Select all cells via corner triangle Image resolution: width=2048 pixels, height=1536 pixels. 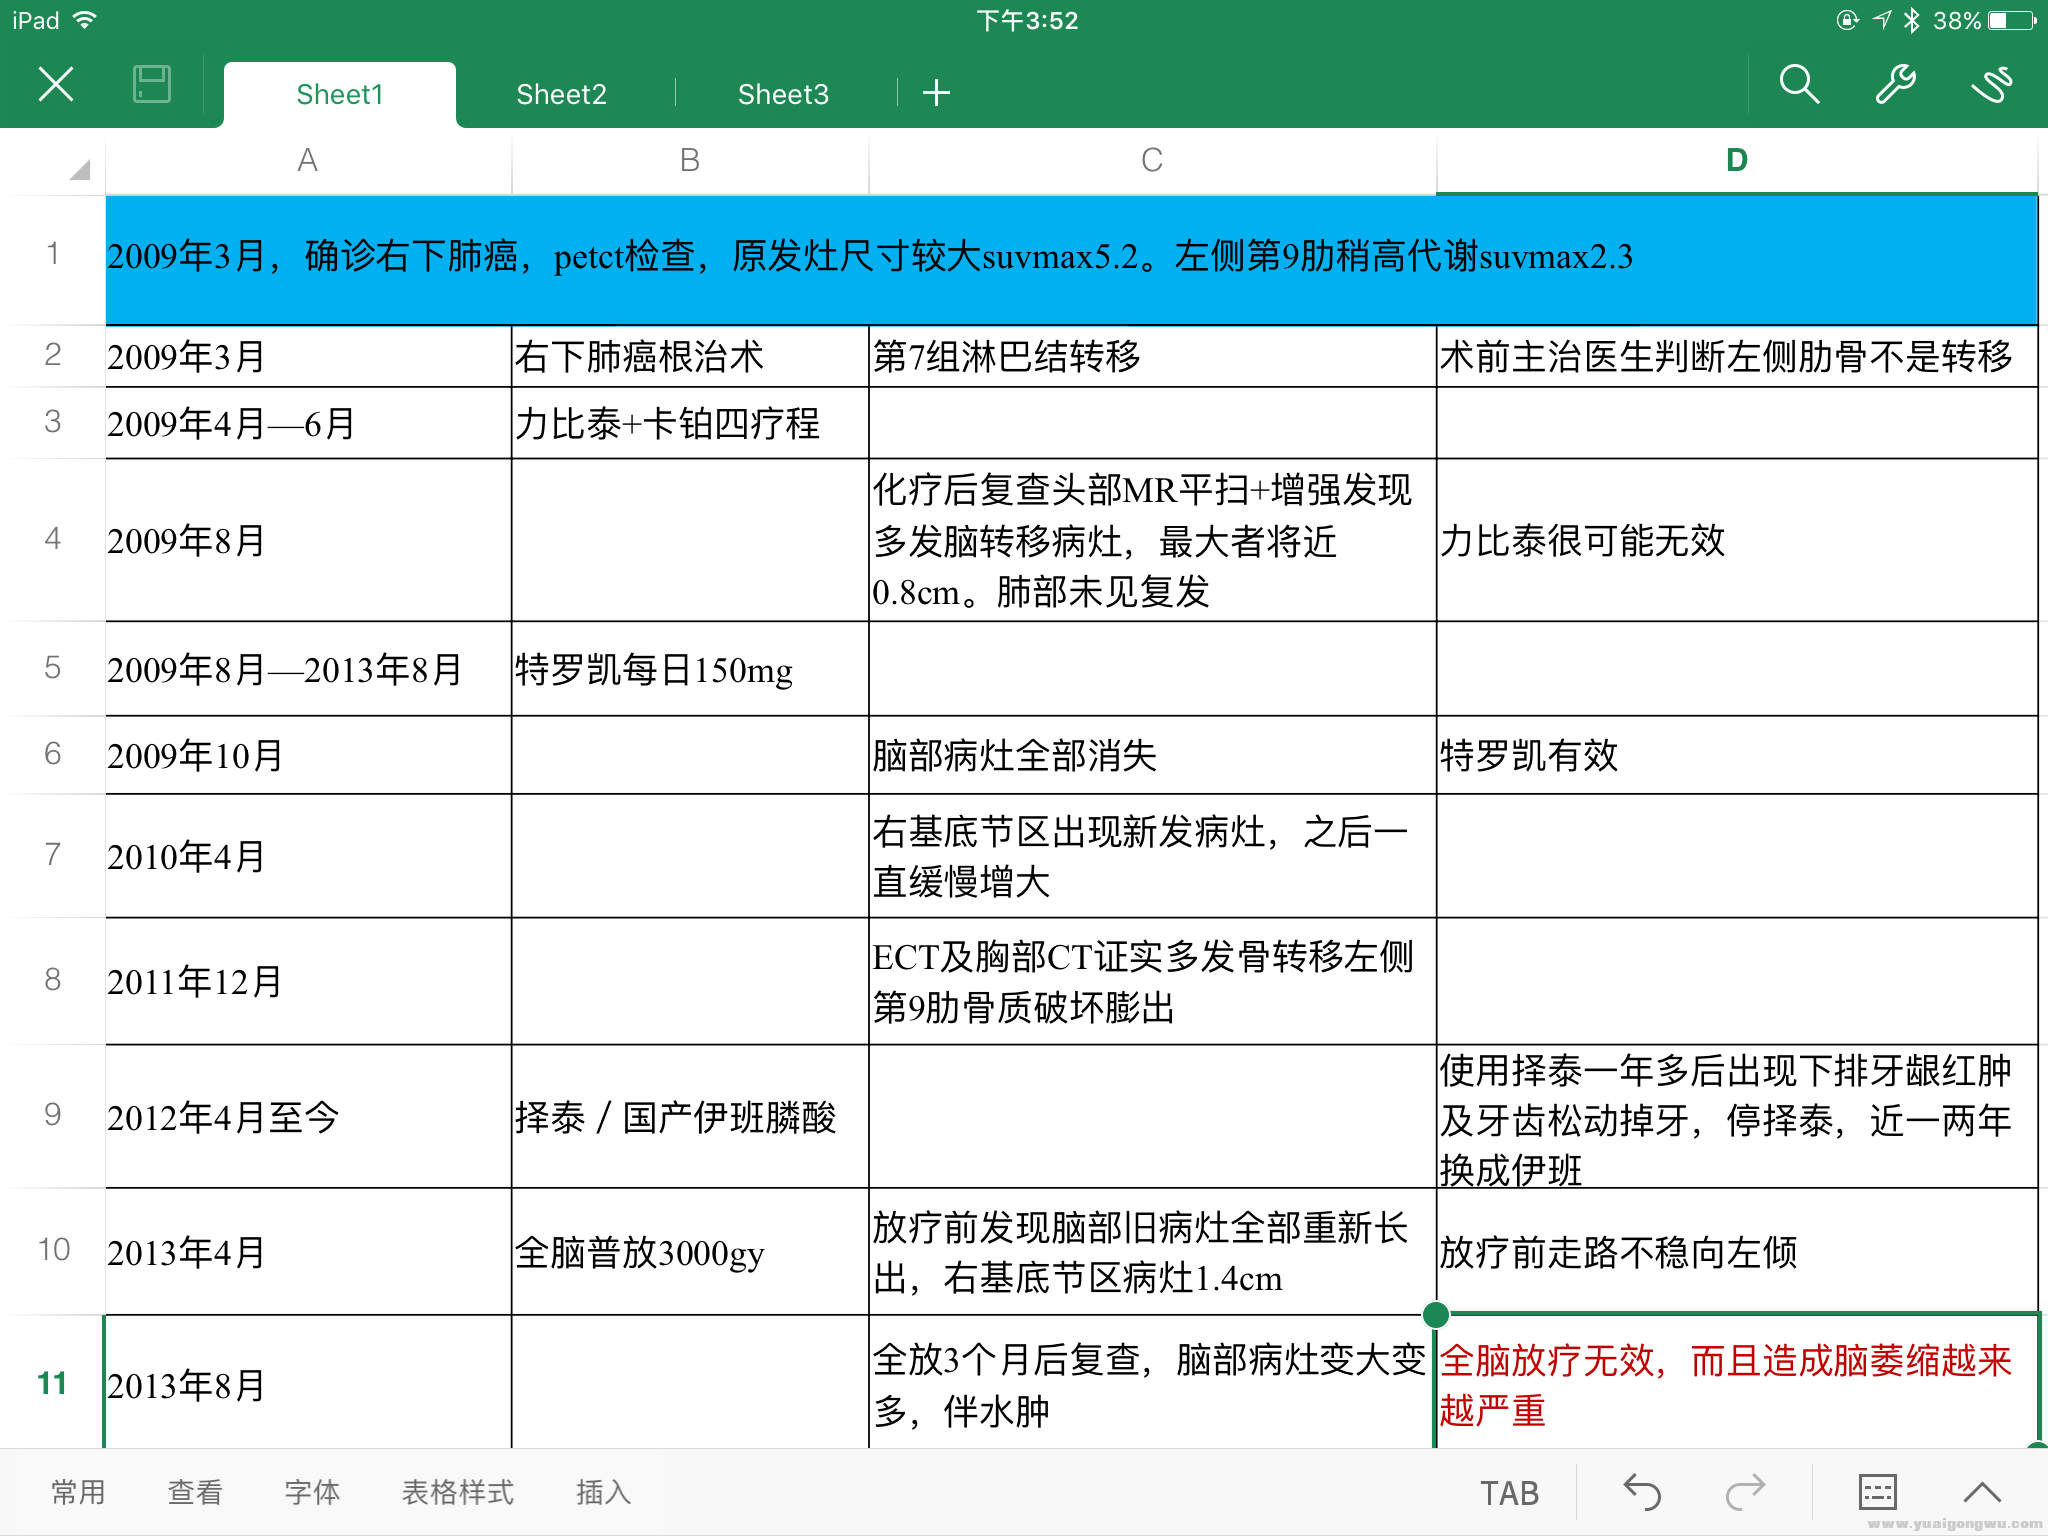point(80,170)
